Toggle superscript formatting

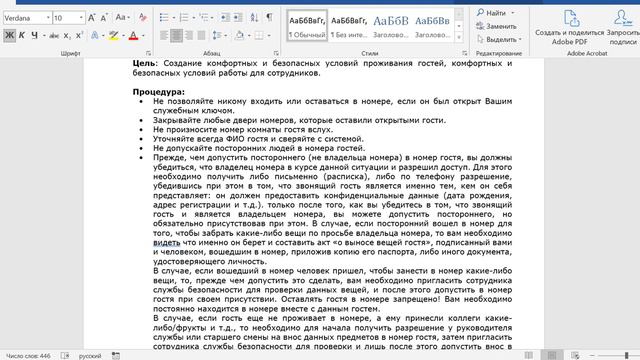click(79, 36)
